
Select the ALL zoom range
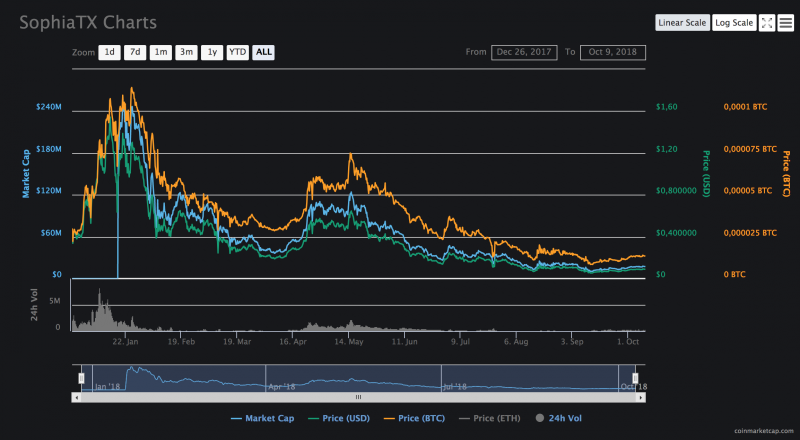pyautogui.click(x=263, y=52)
